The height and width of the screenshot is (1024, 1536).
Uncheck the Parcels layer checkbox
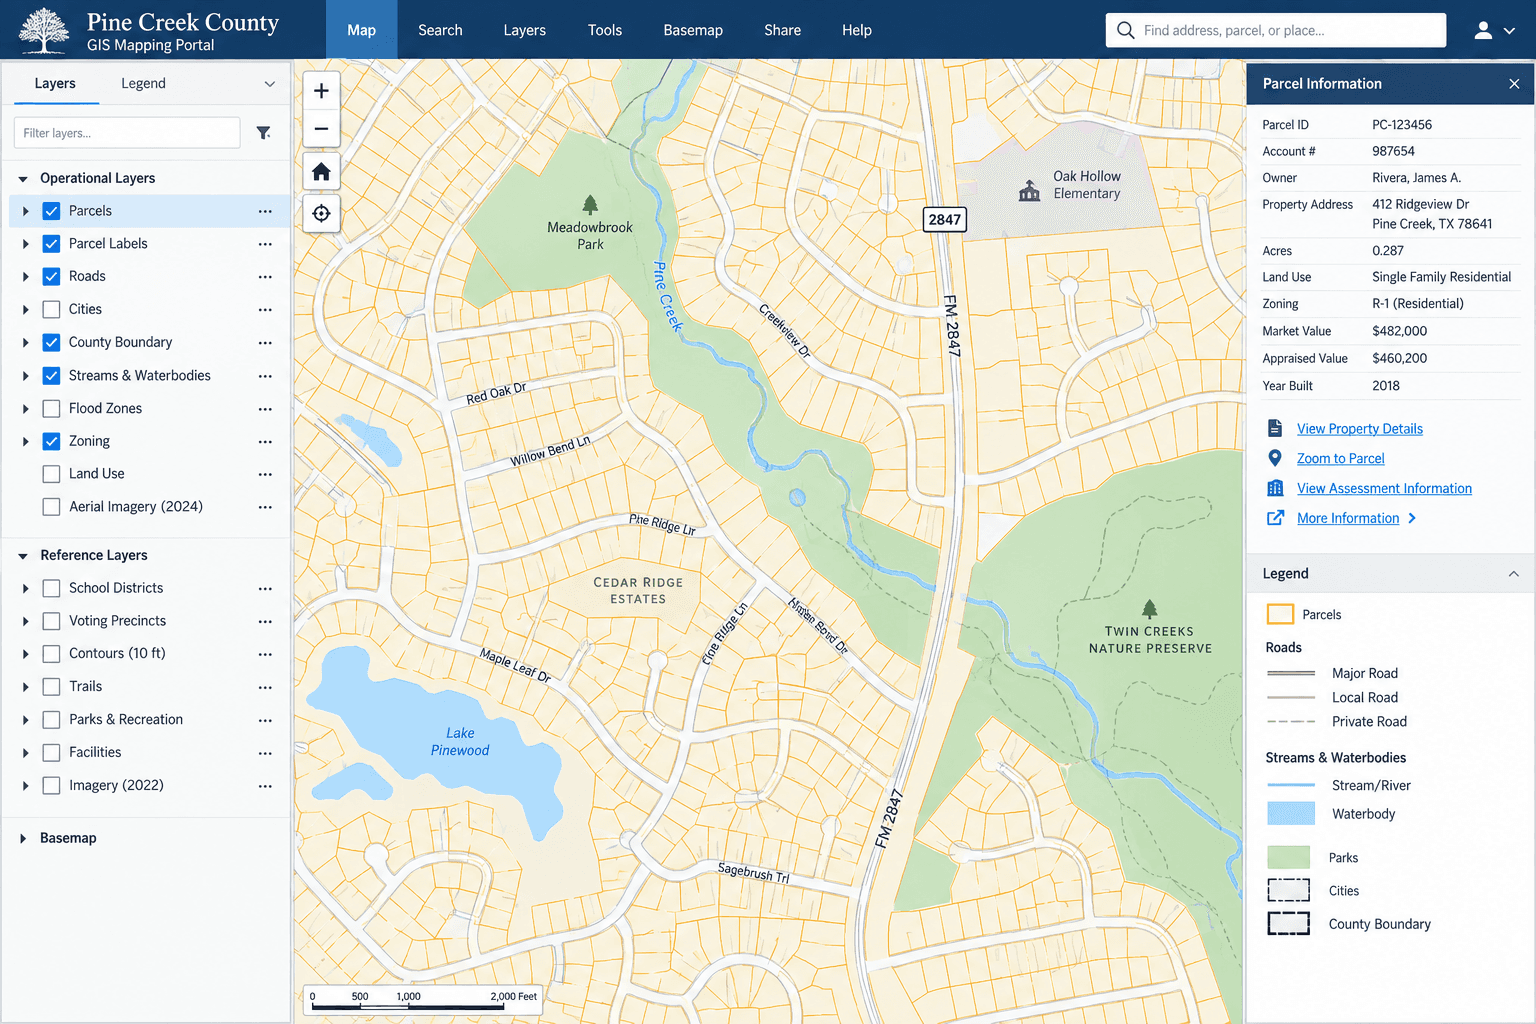click(x=52, y=211)
